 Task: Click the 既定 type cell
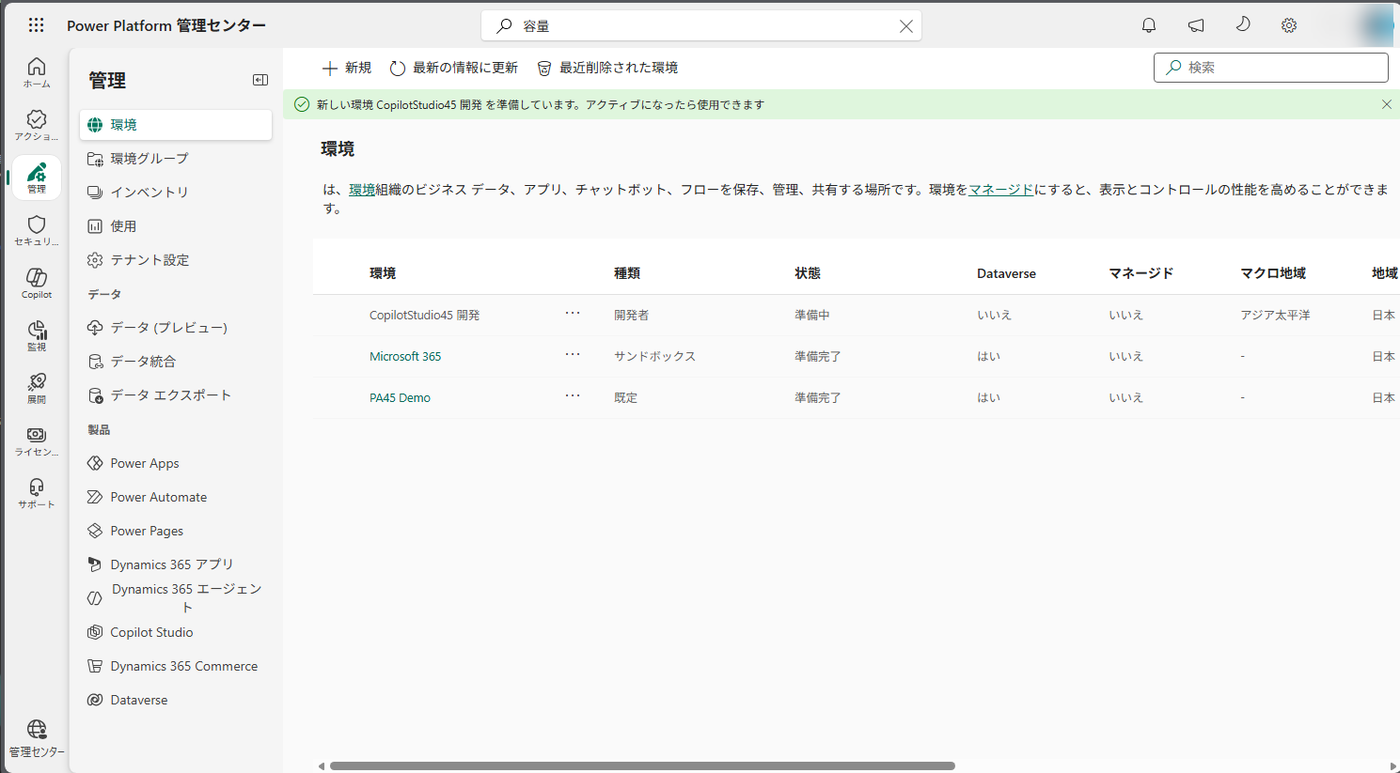pos(626,397)
